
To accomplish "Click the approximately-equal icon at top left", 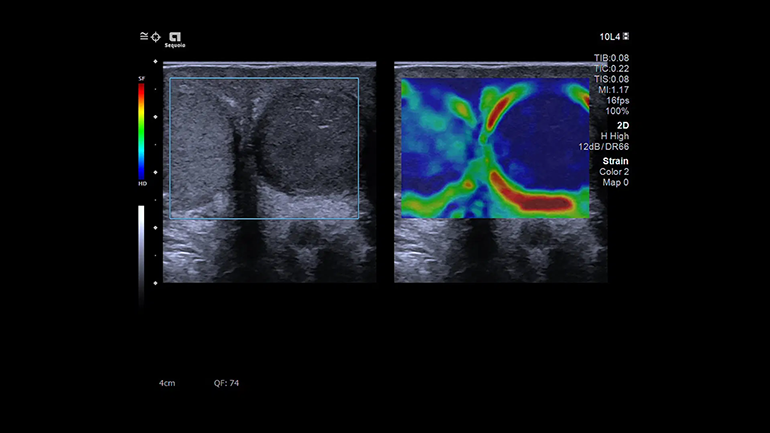I will coord(144,36).
